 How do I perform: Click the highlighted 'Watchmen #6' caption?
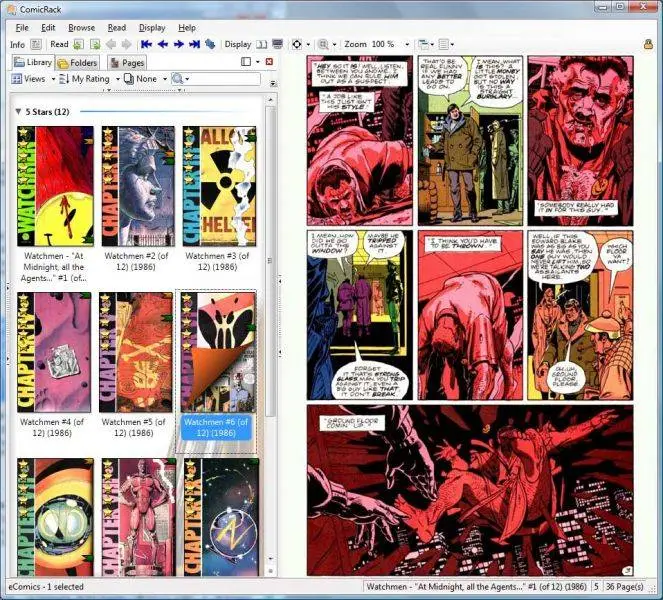216,427
